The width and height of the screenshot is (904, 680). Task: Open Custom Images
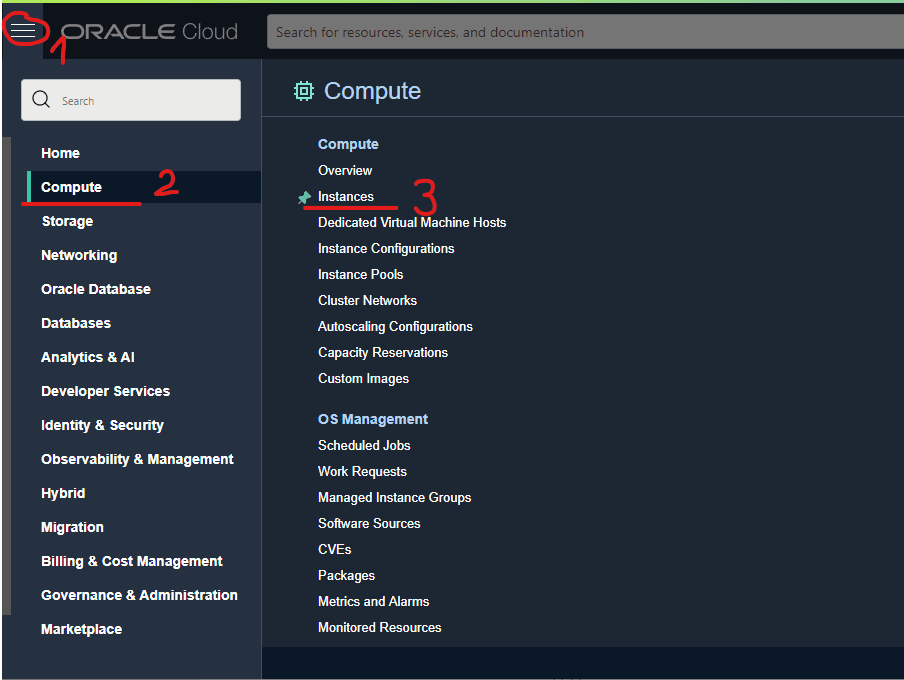(x=364, y=378)
